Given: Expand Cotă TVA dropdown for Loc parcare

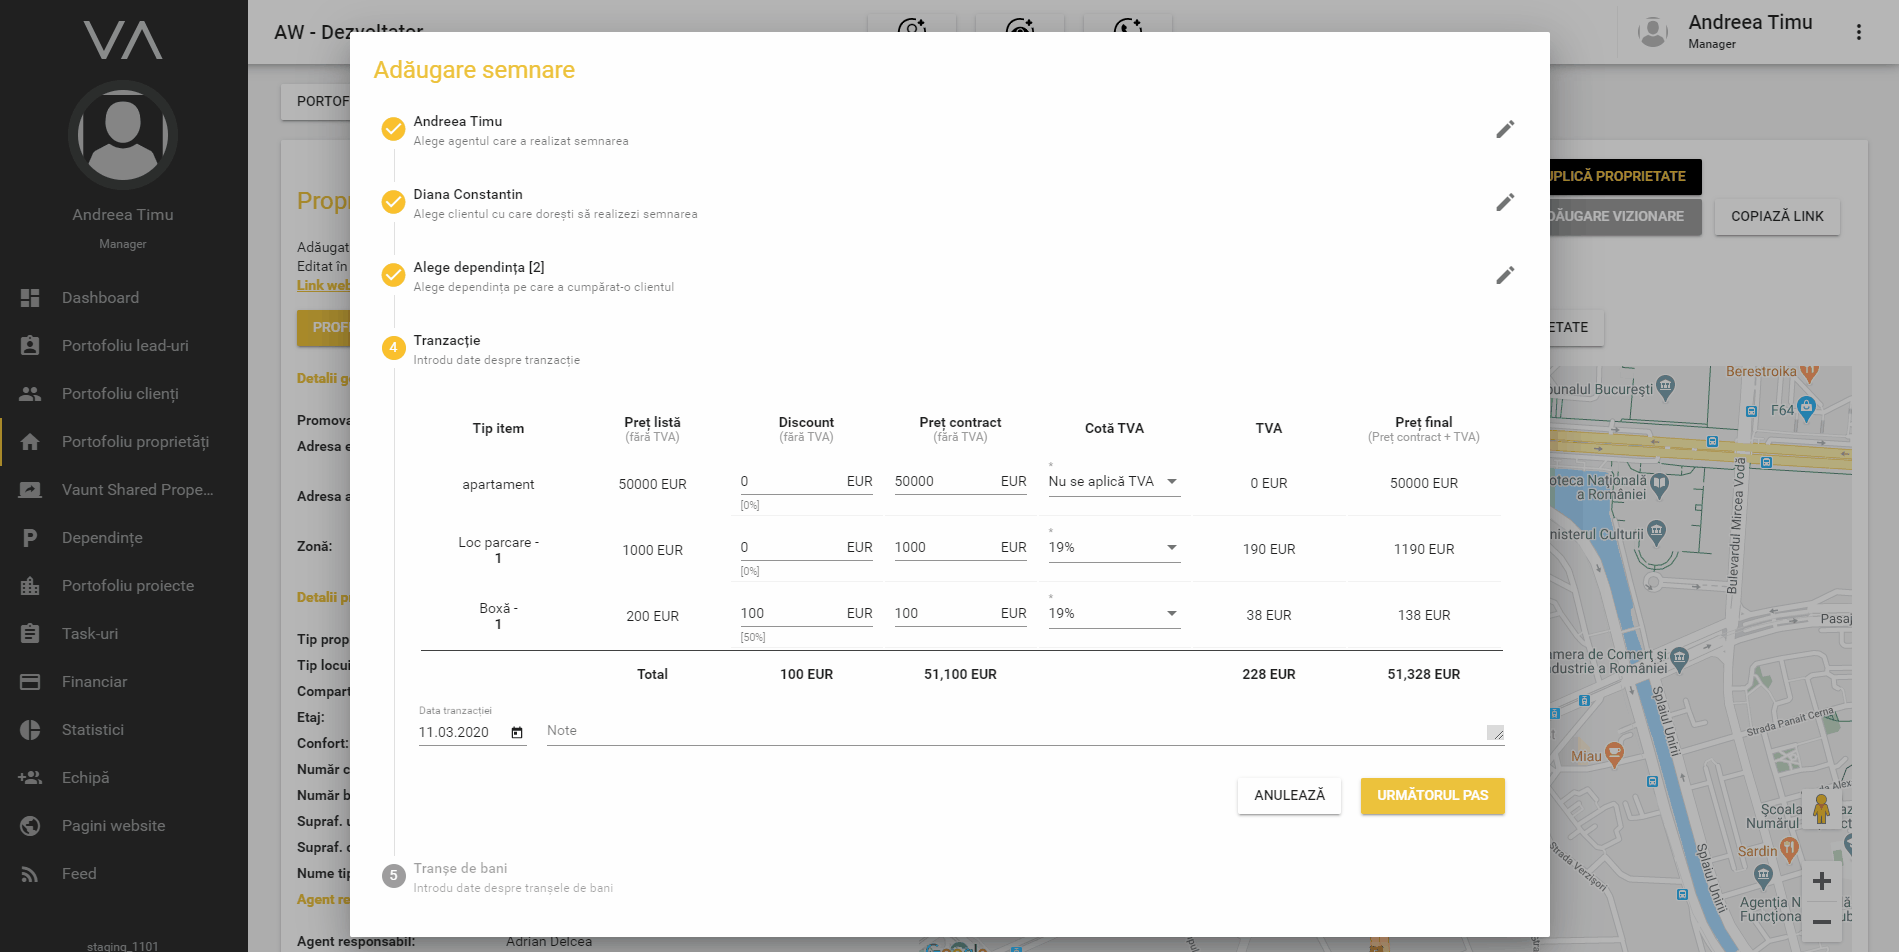Looking at the screenshot, I should click(x=1113, y=548).
